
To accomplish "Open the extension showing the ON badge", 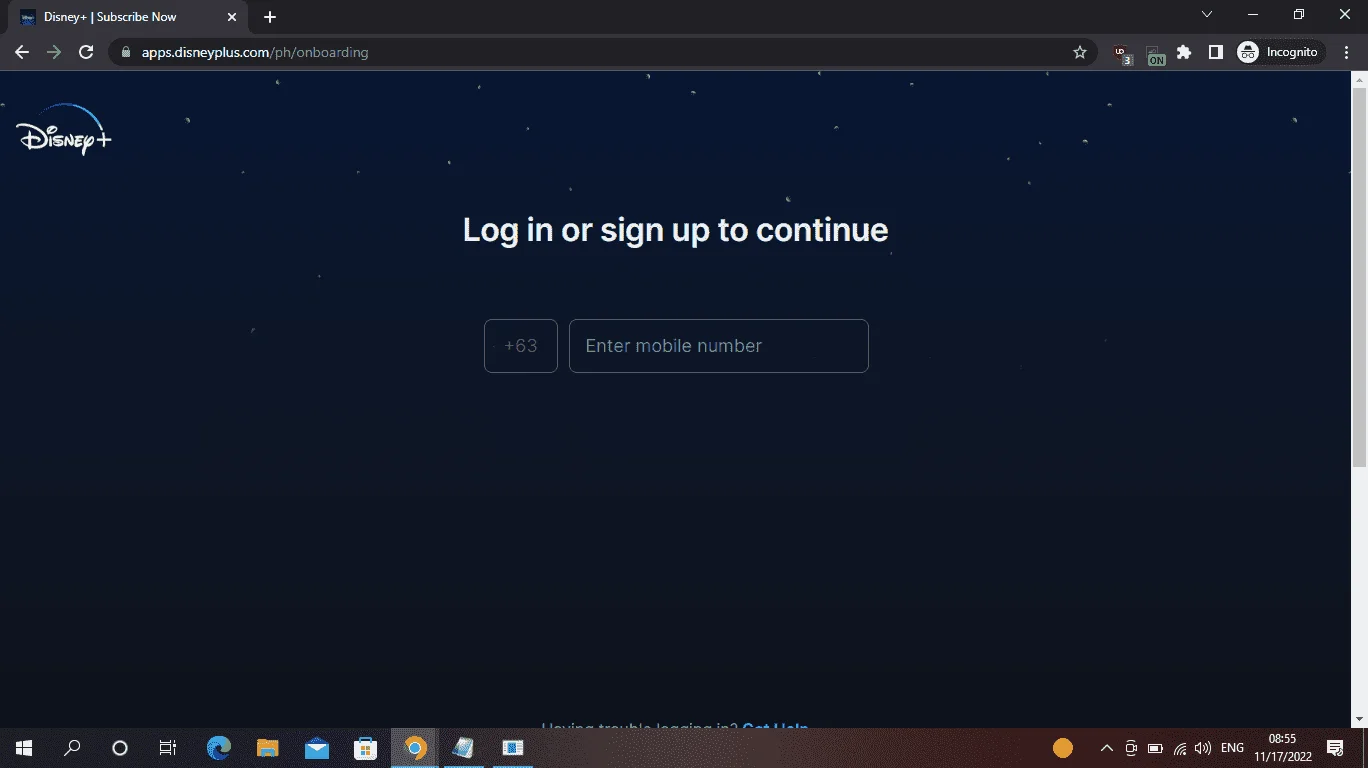I will (1155, 54).
